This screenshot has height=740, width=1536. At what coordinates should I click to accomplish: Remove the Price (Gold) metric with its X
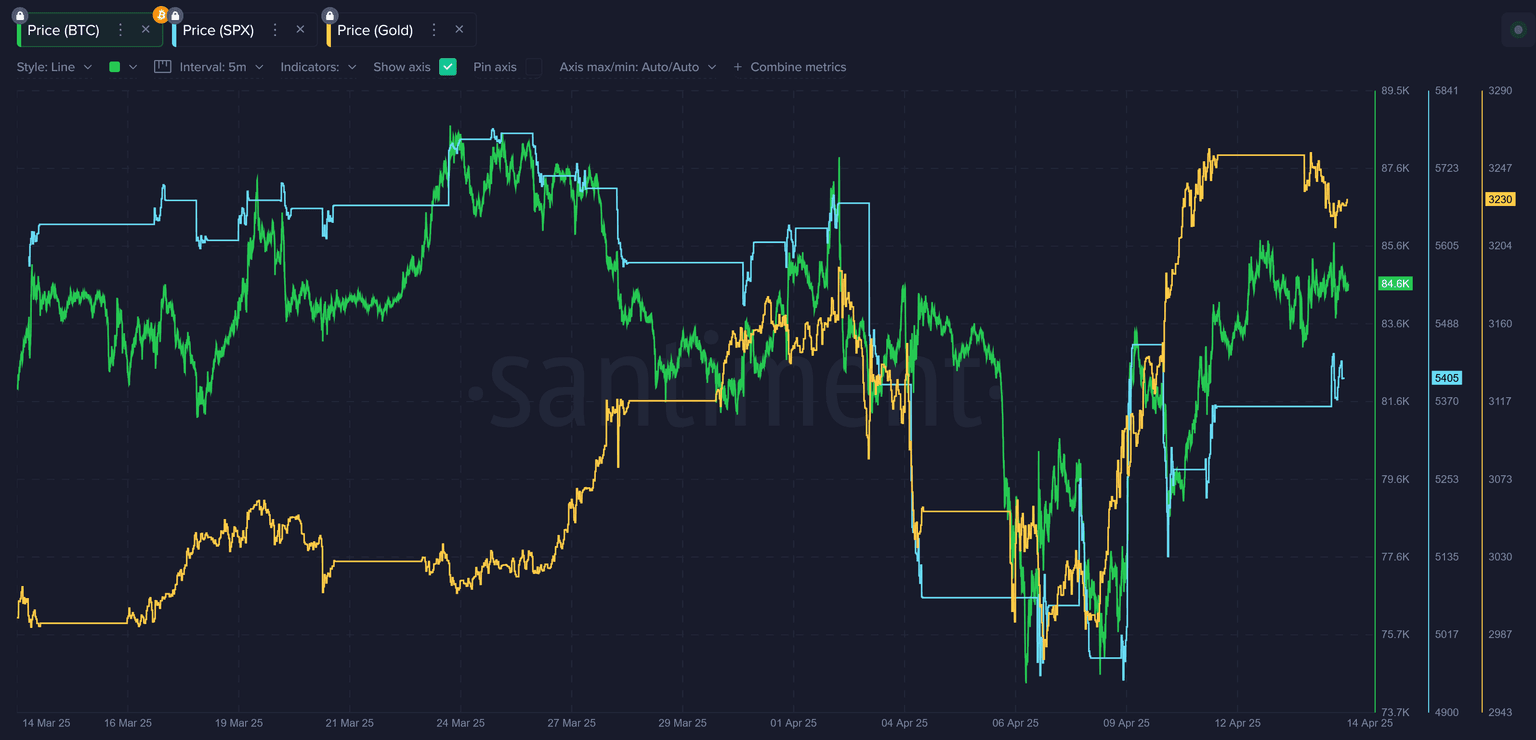point(459,30)
